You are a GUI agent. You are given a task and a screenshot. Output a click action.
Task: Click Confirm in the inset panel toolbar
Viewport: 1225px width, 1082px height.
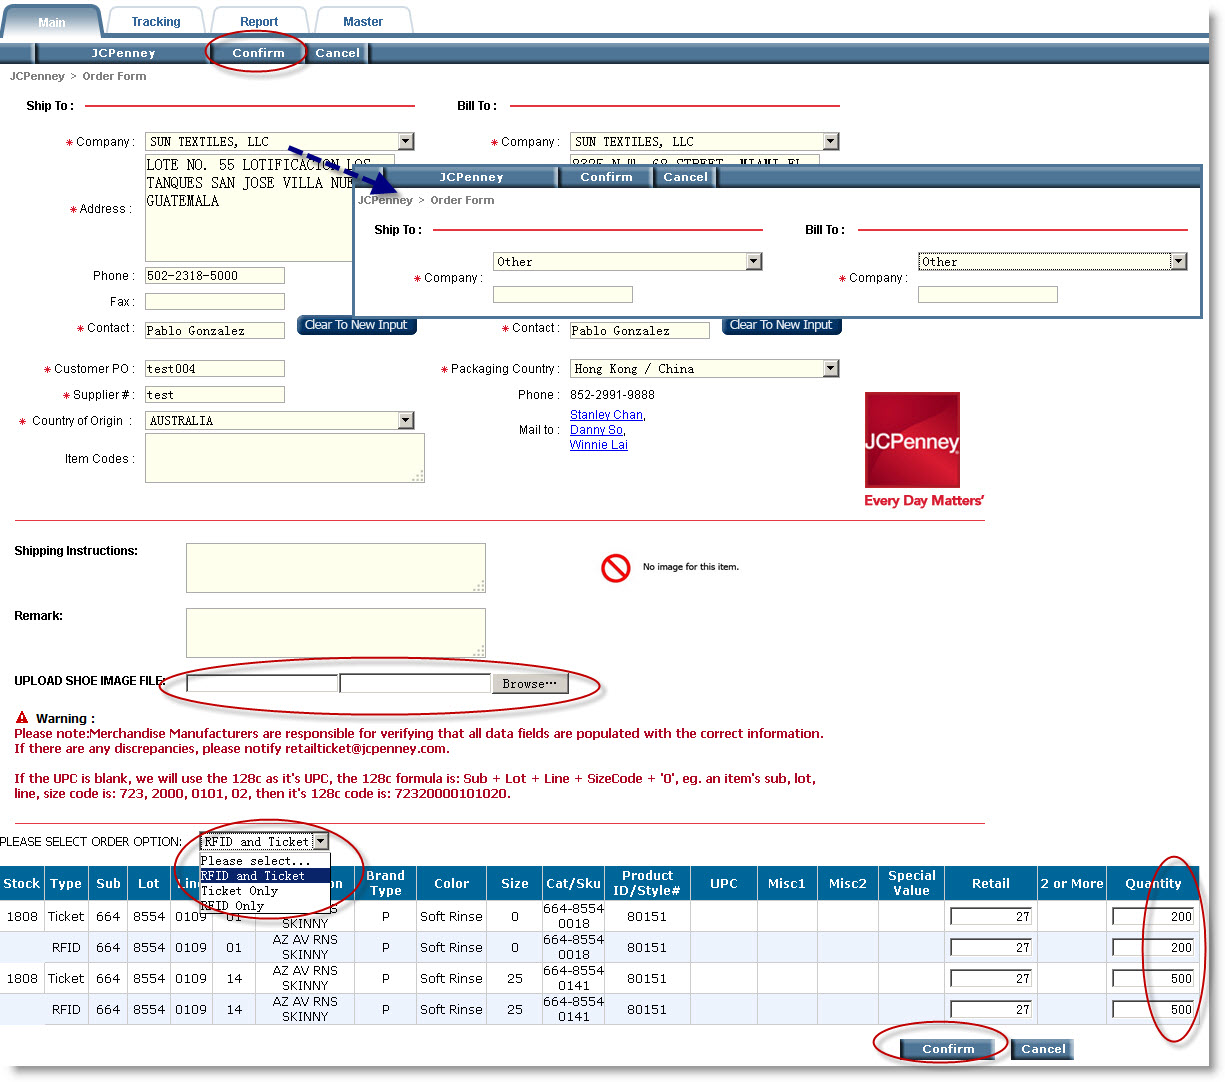point(606,177)
